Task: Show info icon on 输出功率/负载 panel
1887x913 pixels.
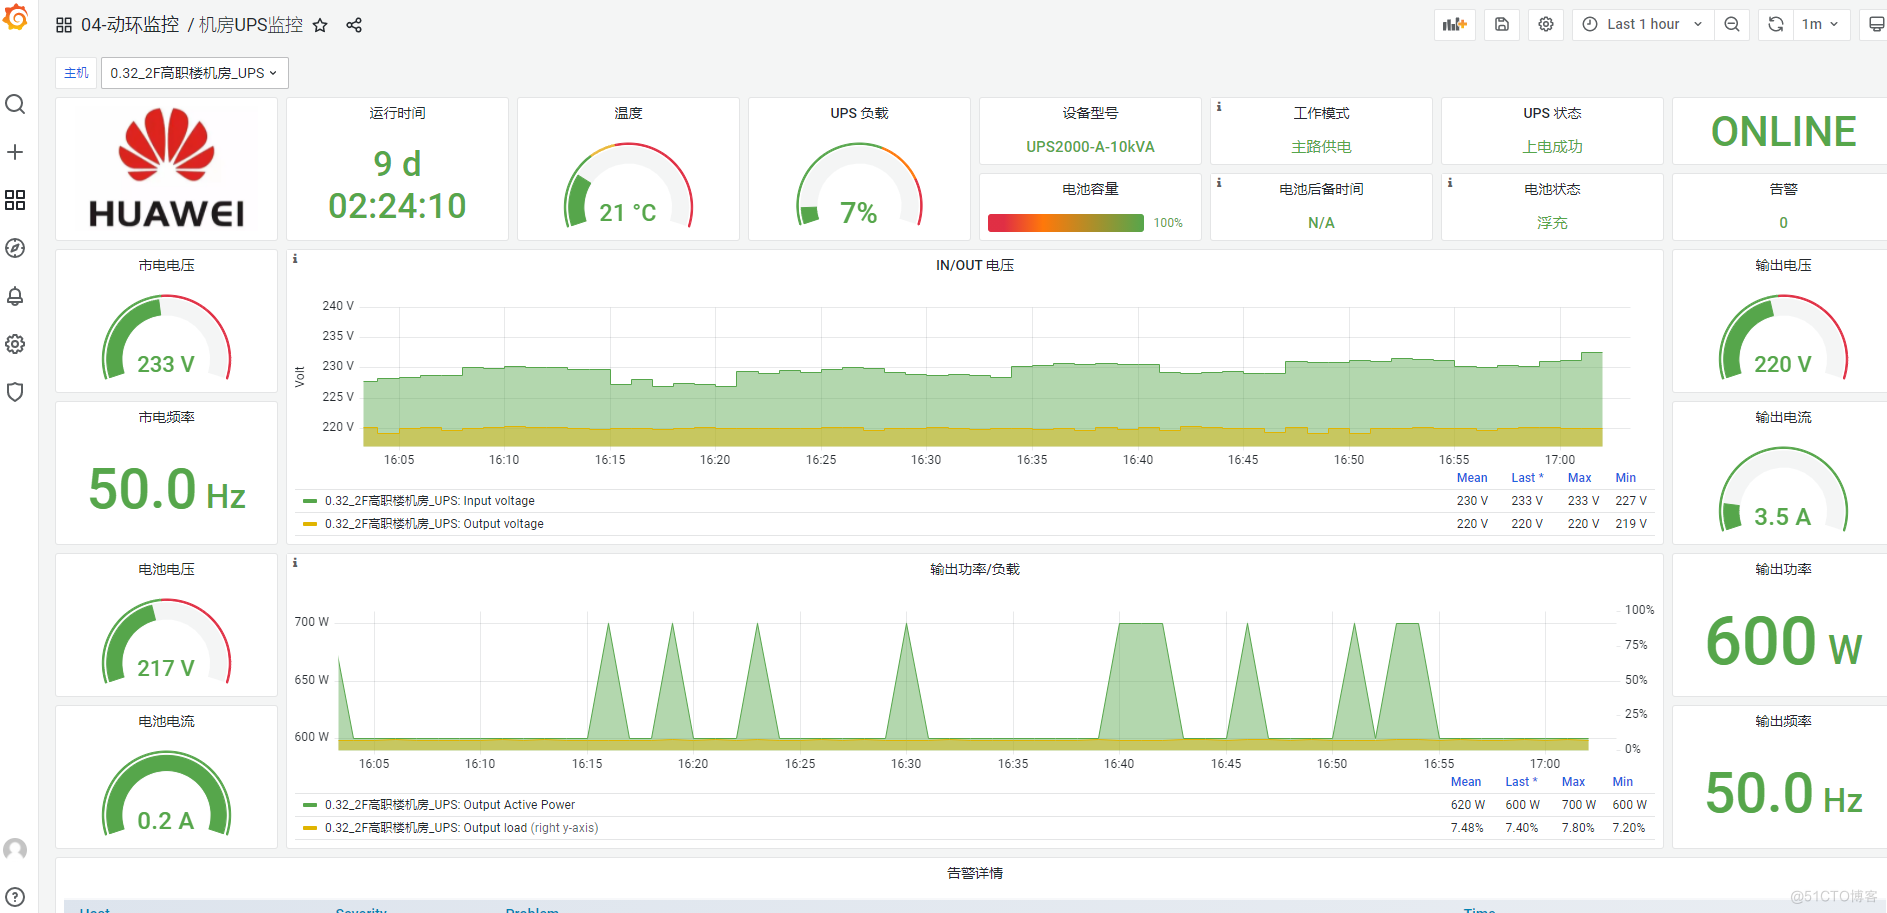Action: [295, 562]
